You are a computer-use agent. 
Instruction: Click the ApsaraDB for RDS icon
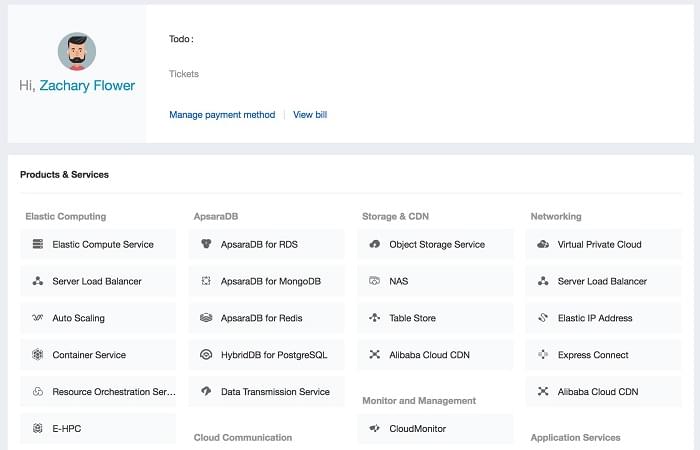point(206,244)
